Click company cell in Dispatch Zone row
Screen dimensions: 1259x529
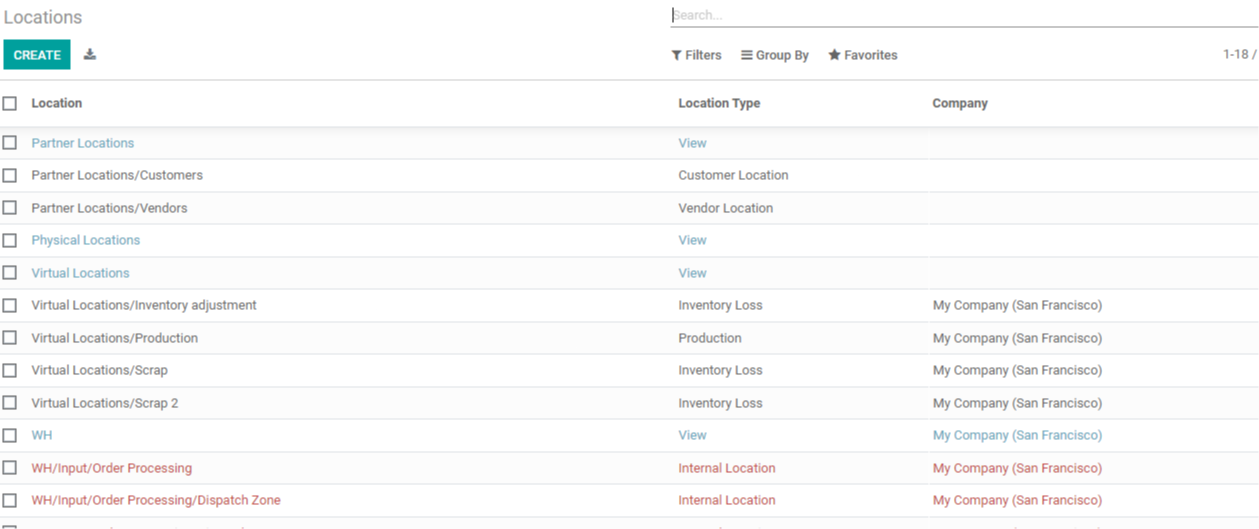[x=1017, y=500]
